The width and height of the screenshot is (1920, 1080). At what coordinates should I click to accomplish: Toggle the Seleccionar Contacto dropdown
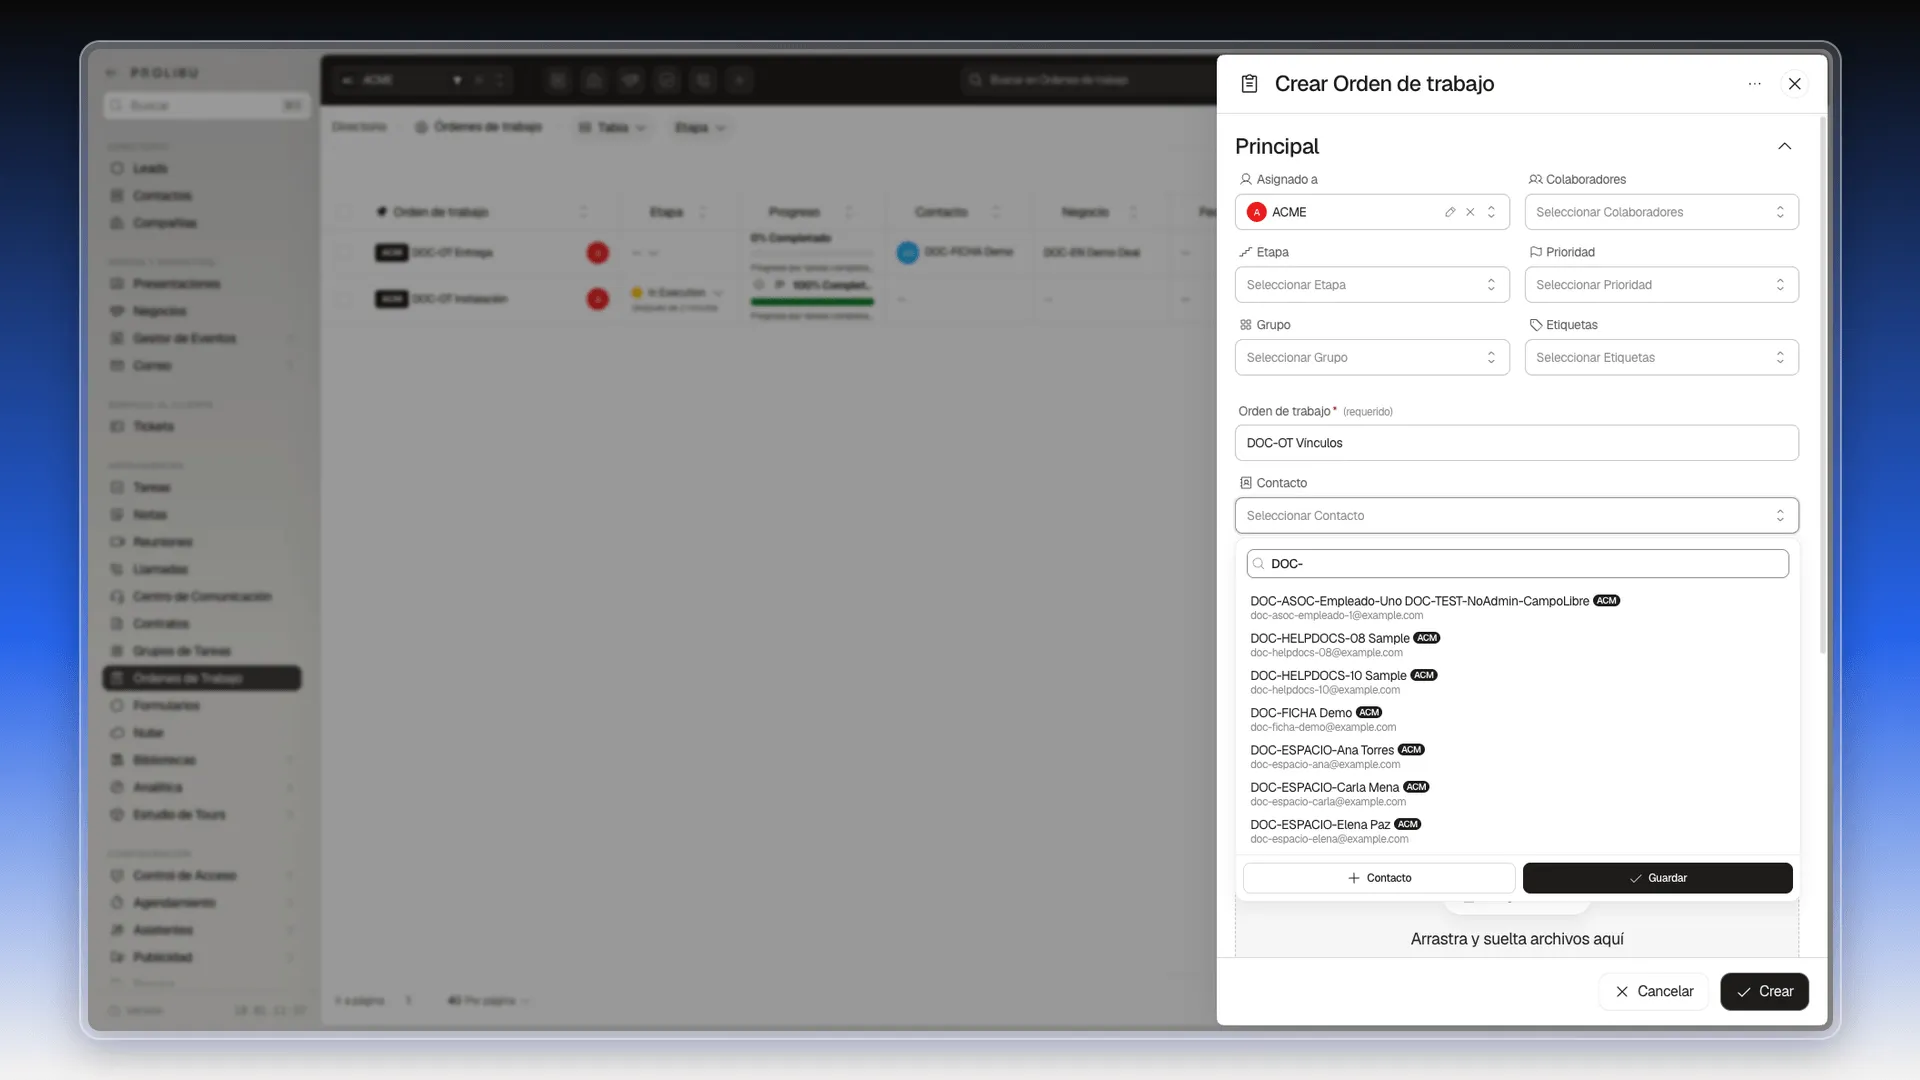point(1516,515)
